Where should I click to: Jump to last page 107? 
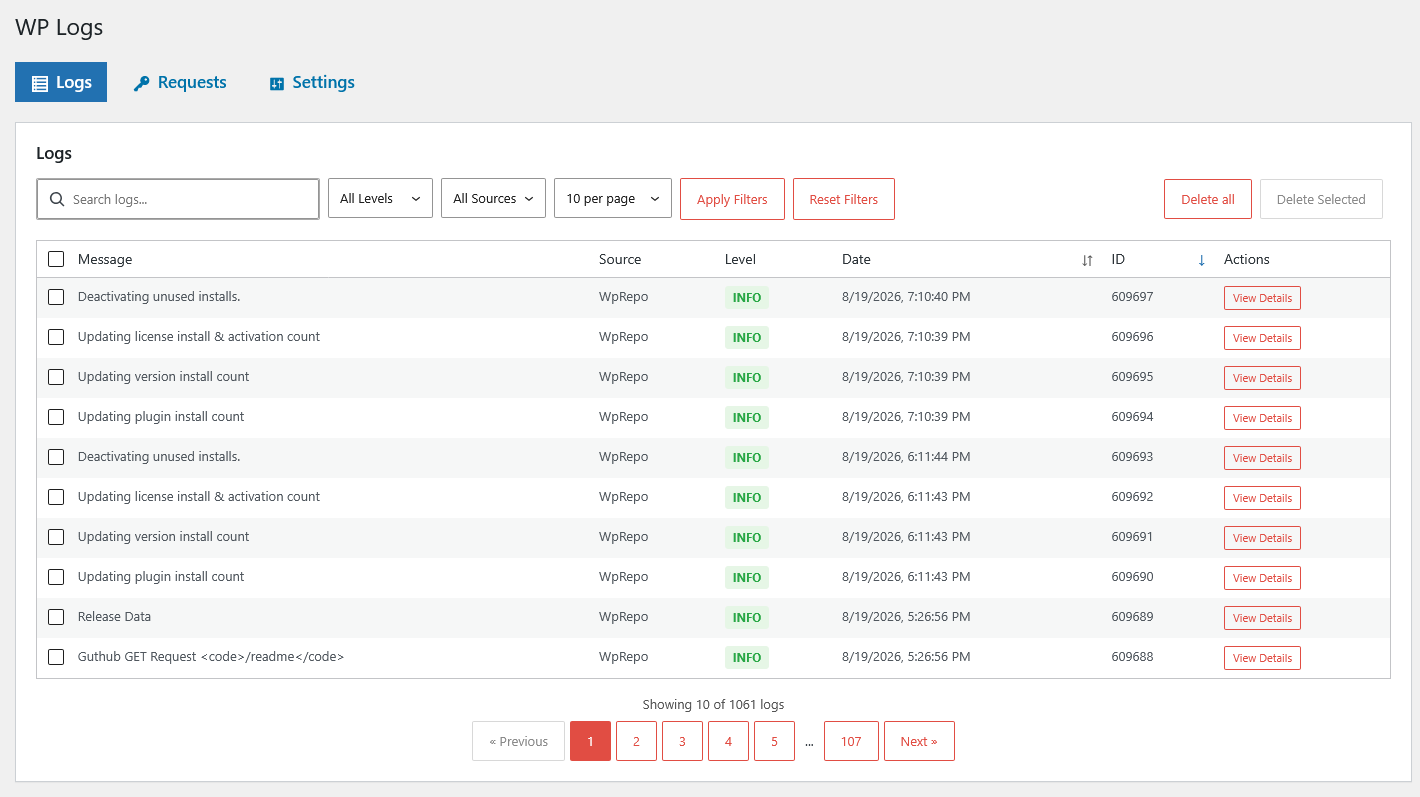(x=851, y=741)
